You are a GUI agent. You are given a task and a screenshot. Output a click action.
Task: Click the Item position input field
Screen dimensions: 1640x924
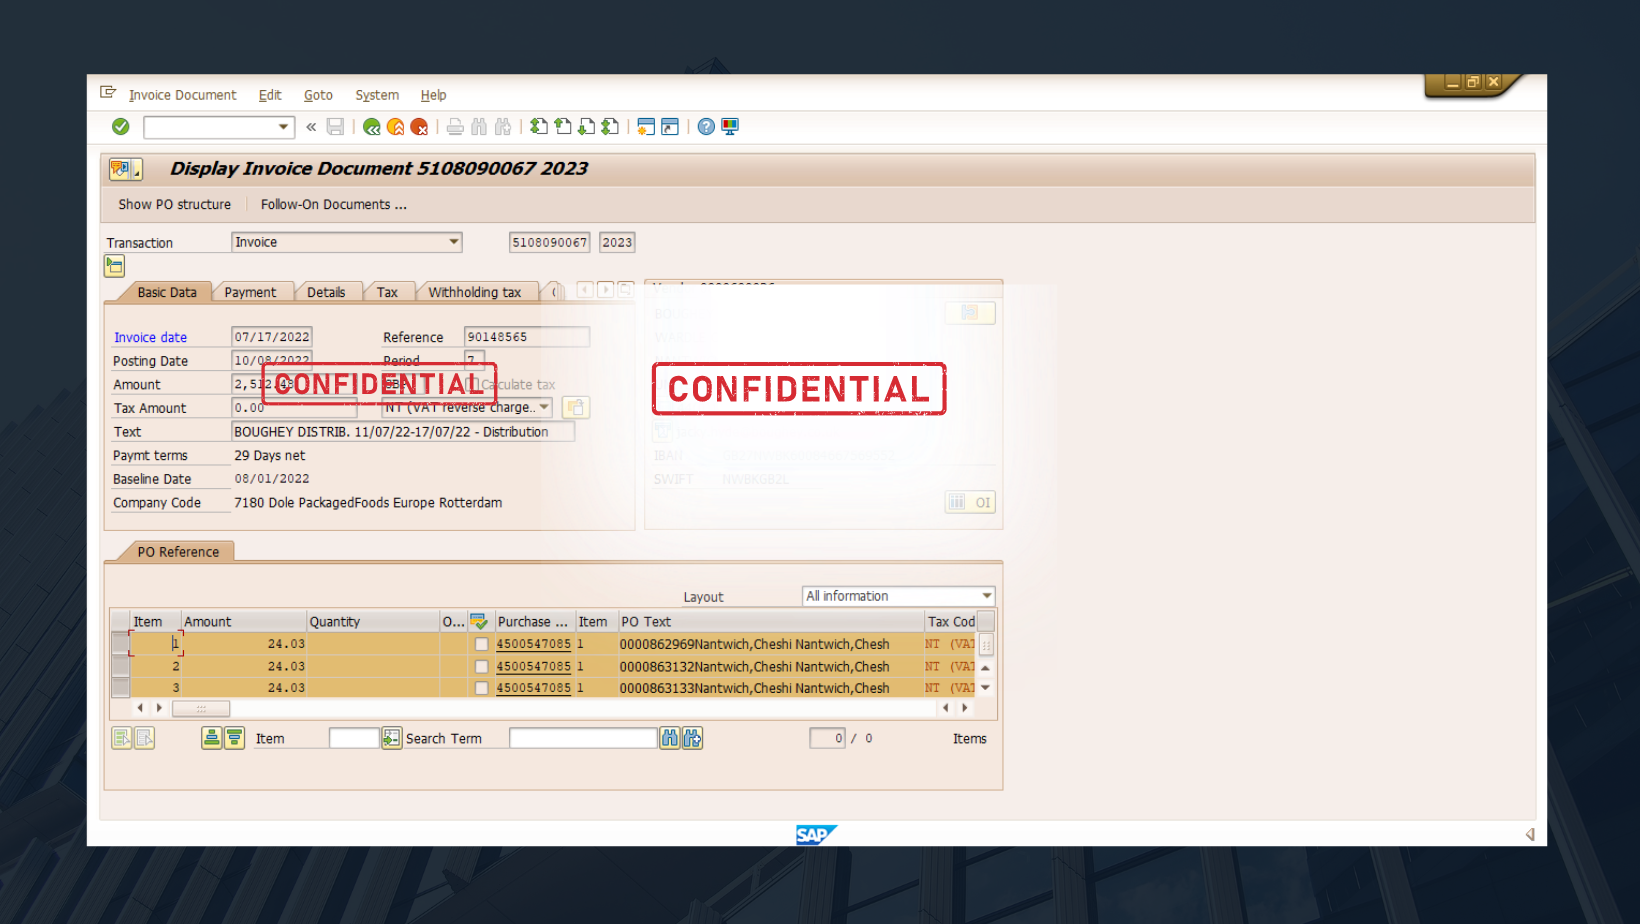pyautogui.click(x=354, y=738)
